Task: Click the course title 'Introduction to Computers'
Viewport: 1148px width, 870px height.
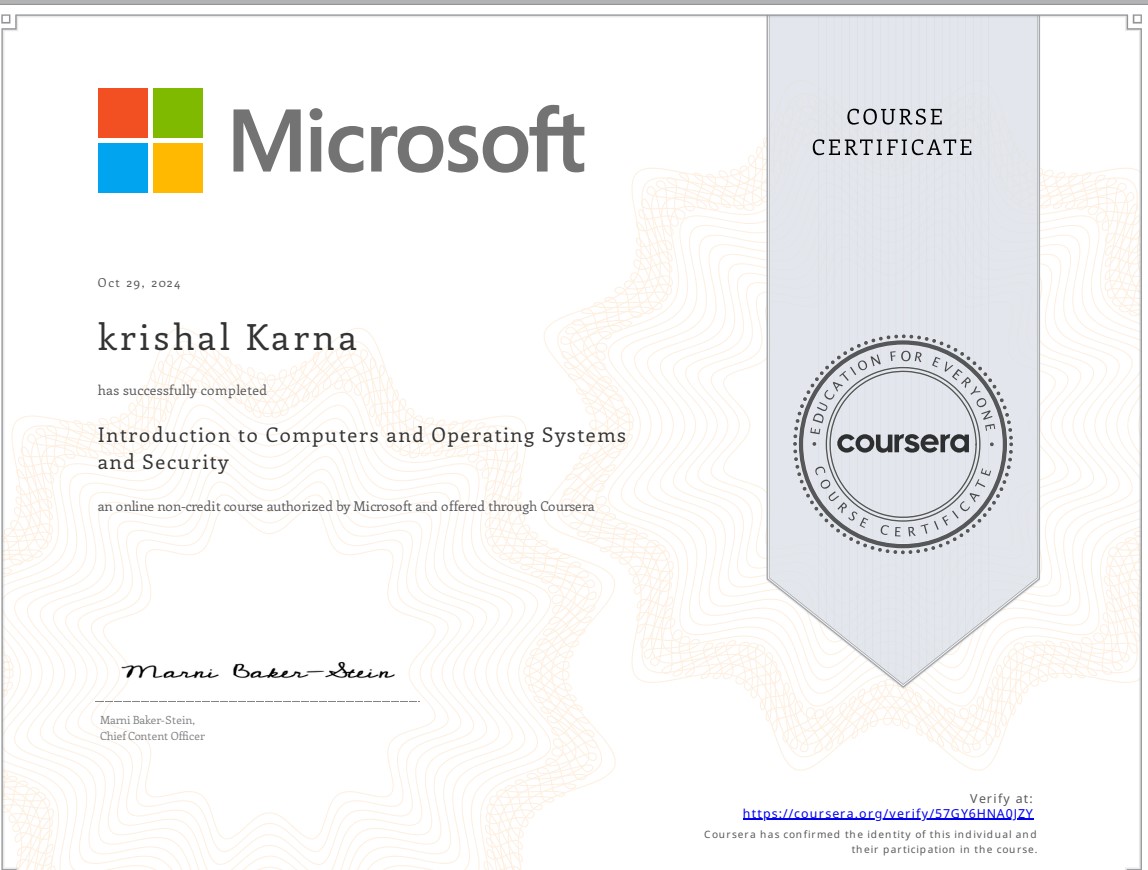Action: (x=361, y=436)
